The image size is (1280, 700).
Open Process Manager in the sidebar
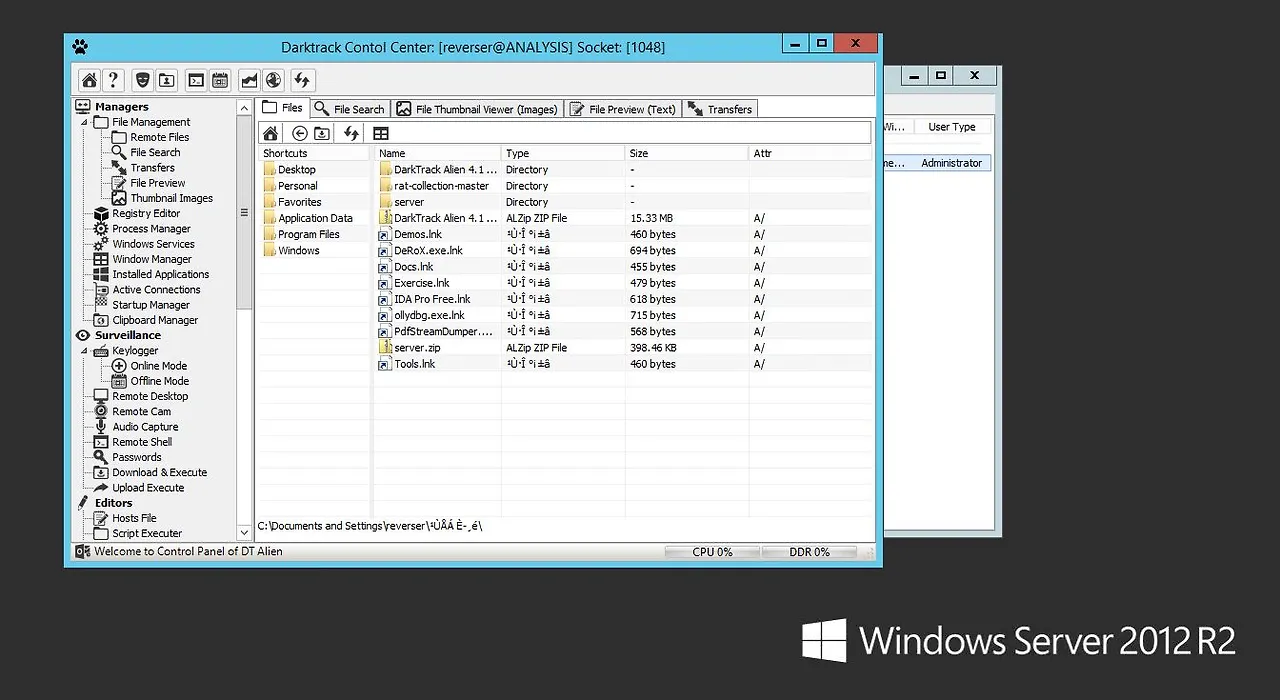point(151,228)
